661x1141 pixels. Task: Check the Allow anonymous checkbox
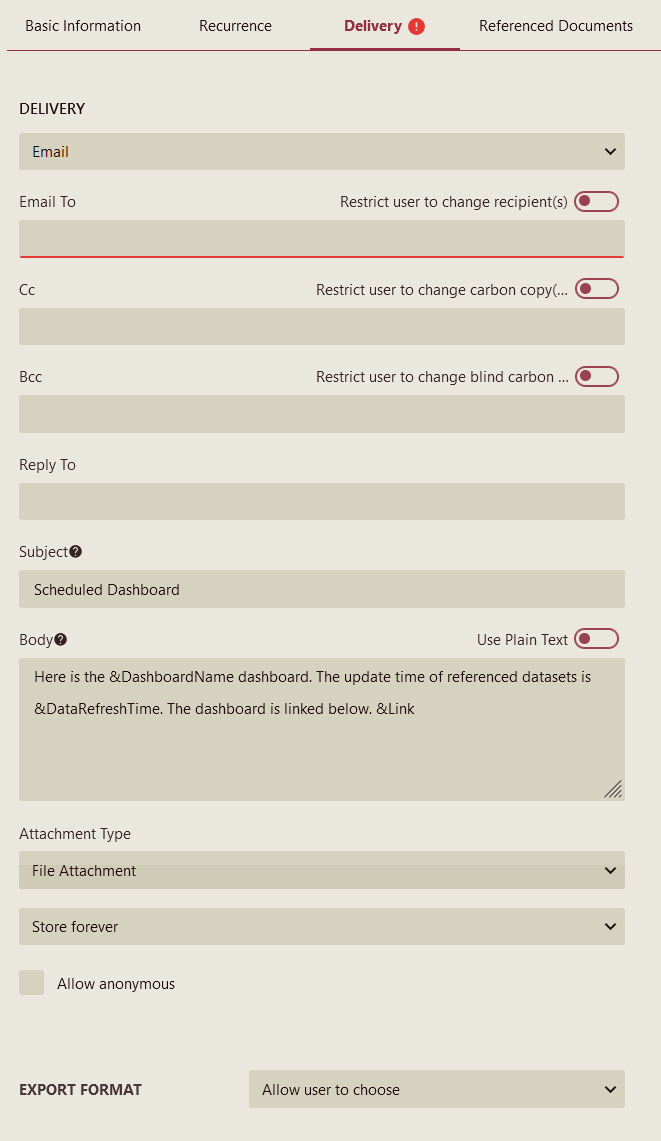coord(32,983)
